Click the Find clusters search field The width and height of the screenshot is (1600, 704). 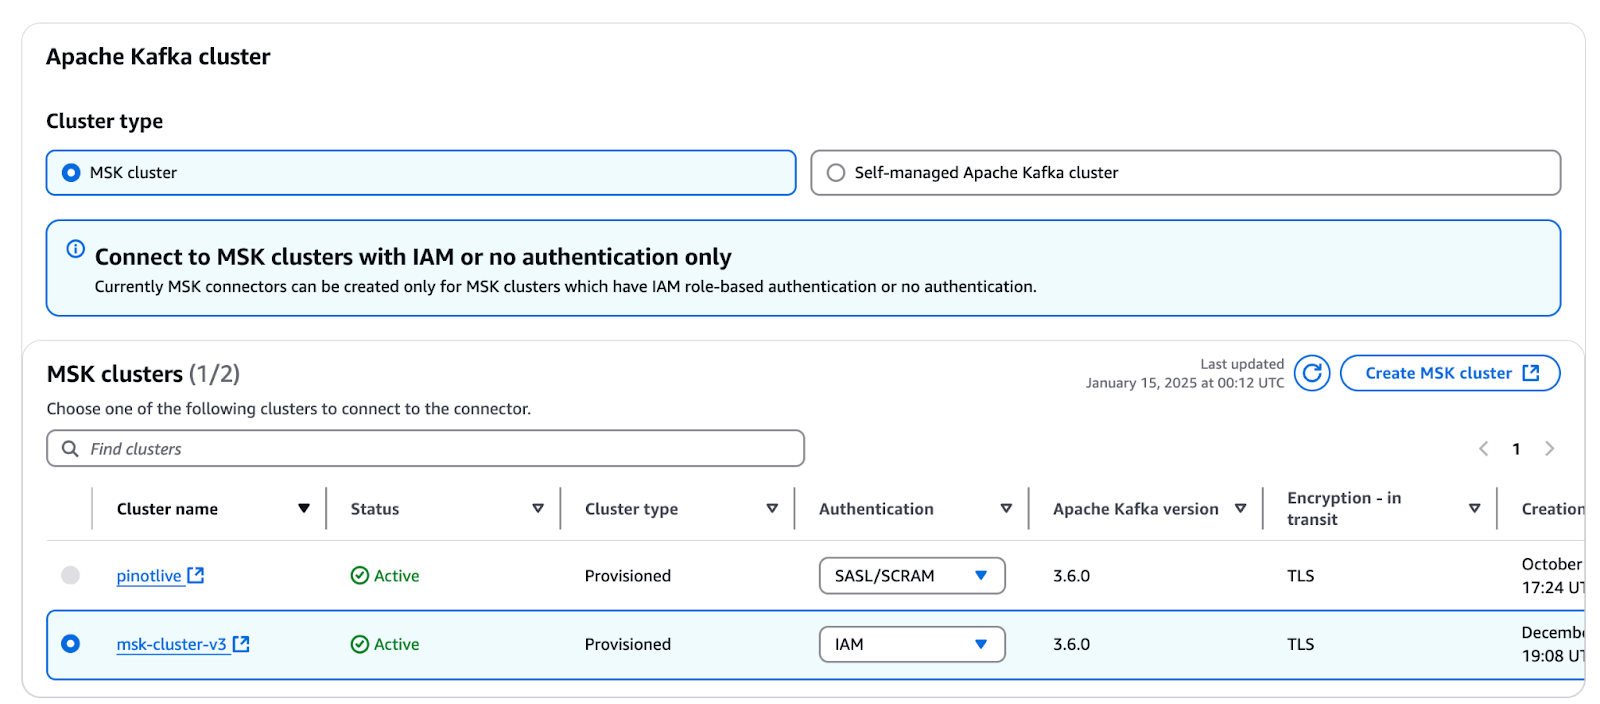(x=440, y=449)
